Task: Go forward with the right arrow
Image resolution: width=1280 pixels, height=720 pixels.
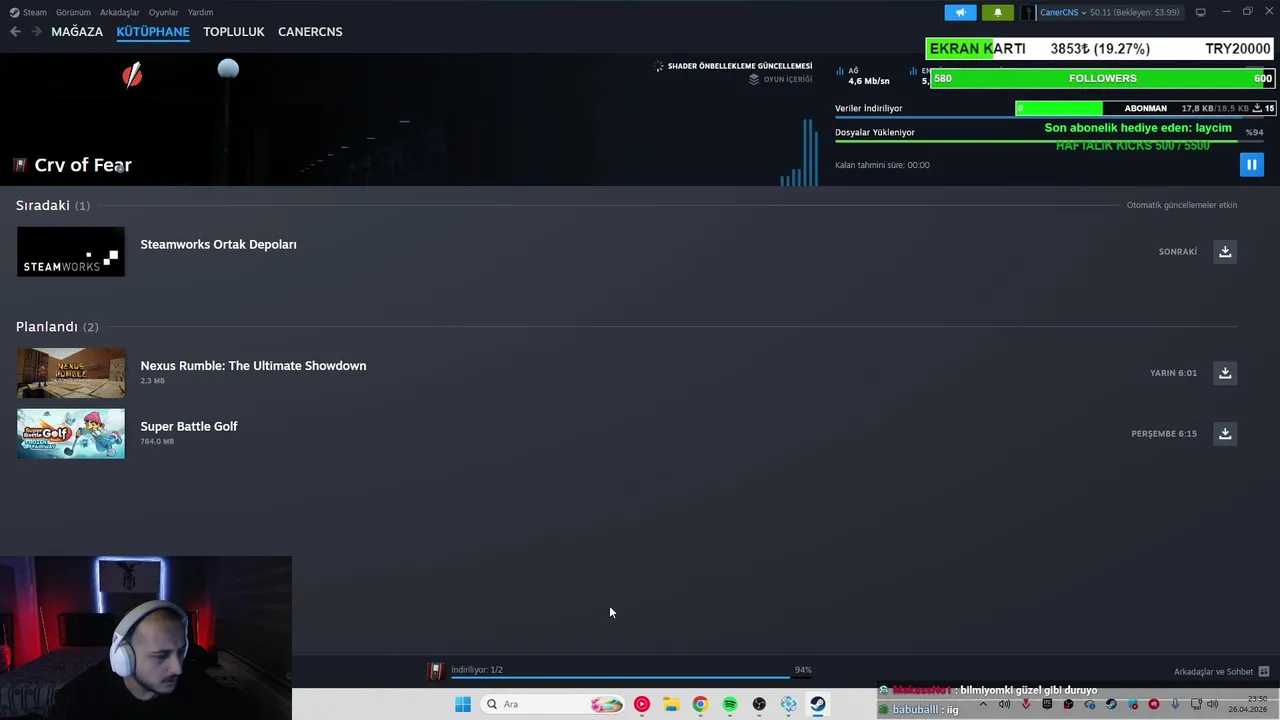Action: click(36, 31)
